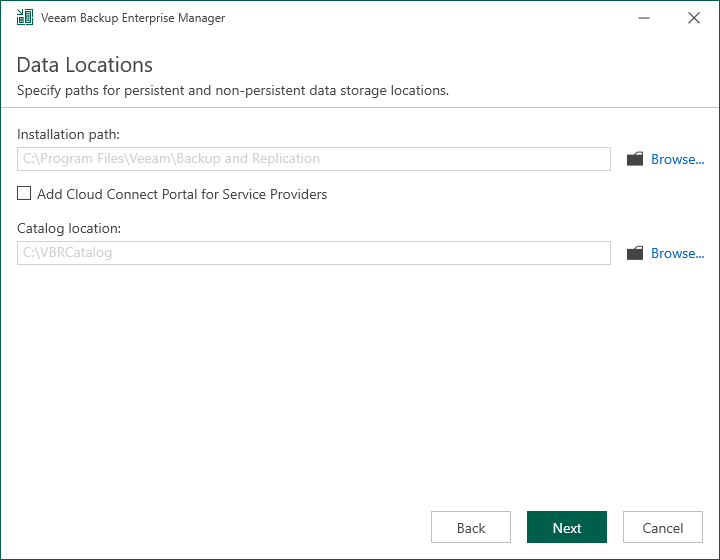Click folder icon beside Installation path Browse
The image size is (720, 560).
(x=635, y=159)
